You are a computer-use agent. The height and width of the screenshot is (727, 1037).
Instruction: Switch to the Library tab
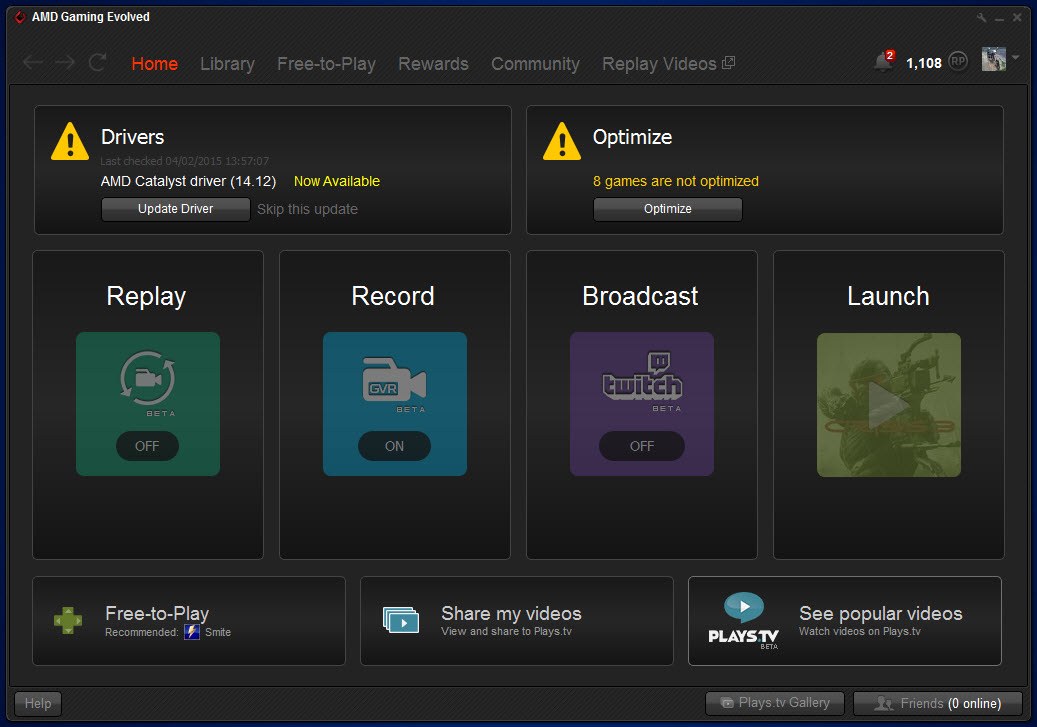pyautogui.click(x=228, y=64)
